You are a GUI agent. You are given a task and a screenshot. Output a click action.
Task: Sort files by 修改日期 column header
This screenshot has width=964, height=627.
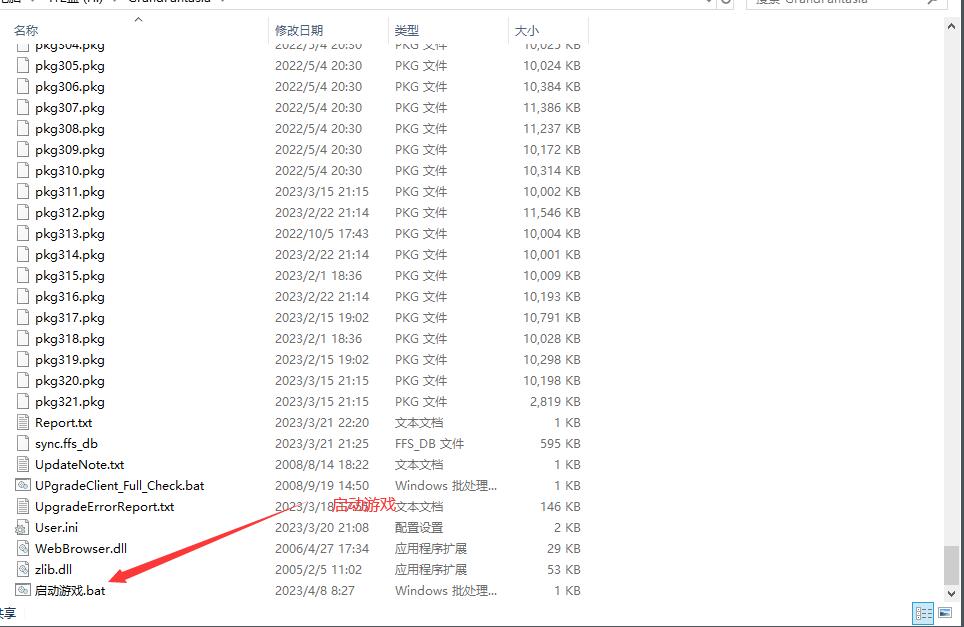[299, 31]
